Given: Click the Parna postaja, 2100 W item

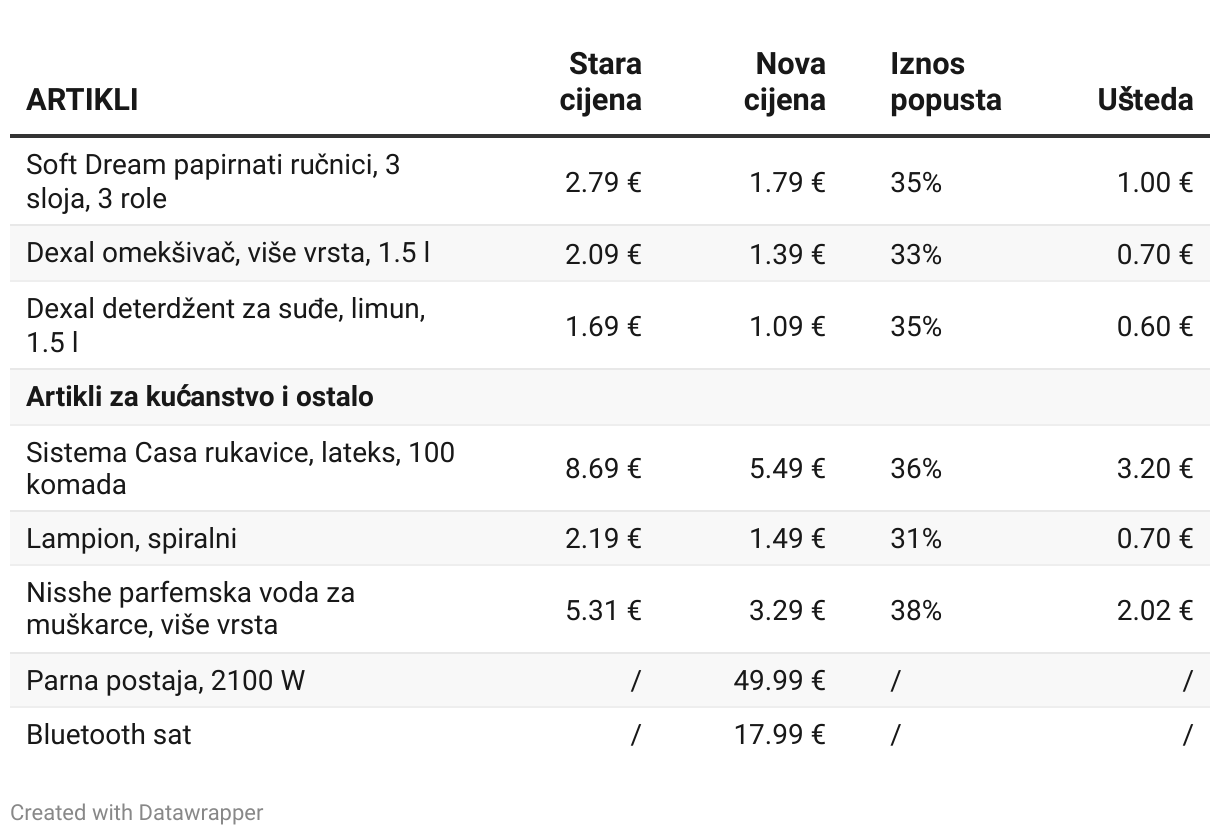Looking at the screenshot, I should [x=165, y=681].
